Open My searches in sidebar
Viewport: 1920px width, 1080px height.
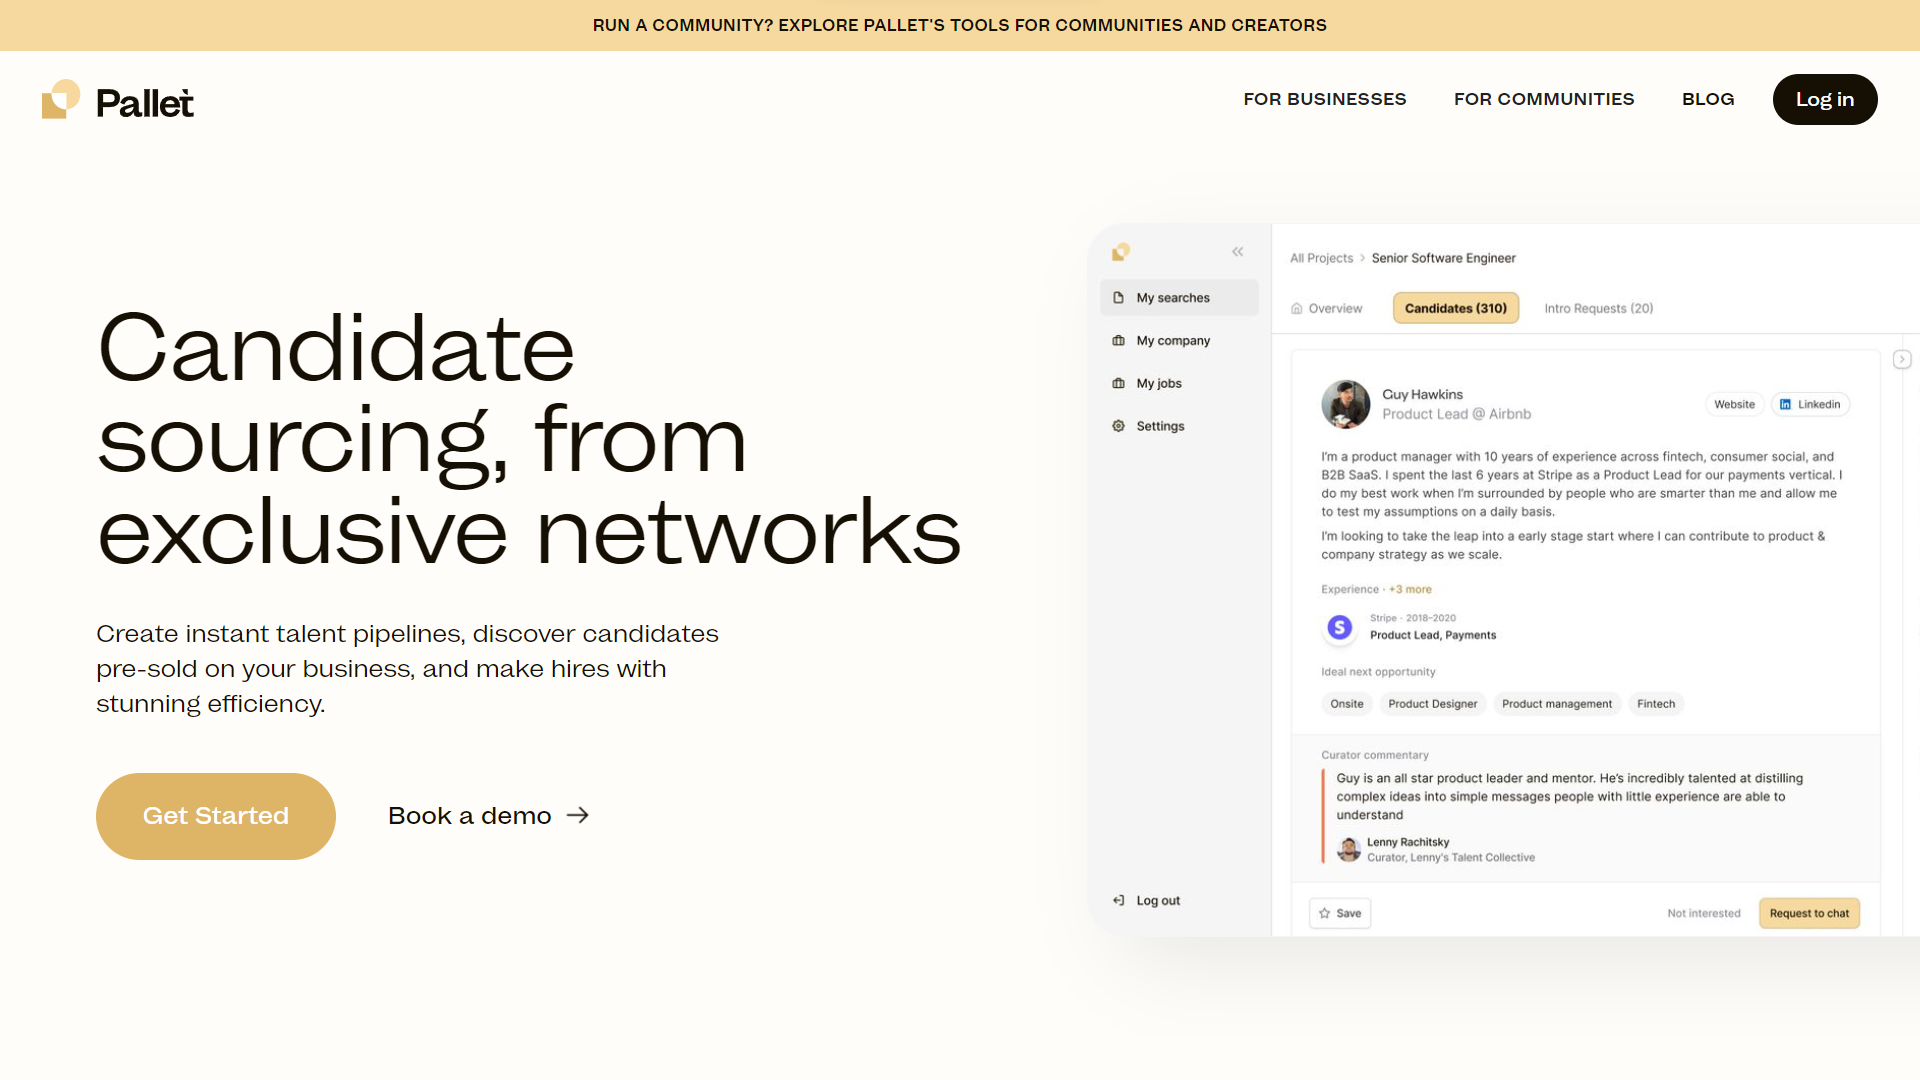pos(1179,298)
